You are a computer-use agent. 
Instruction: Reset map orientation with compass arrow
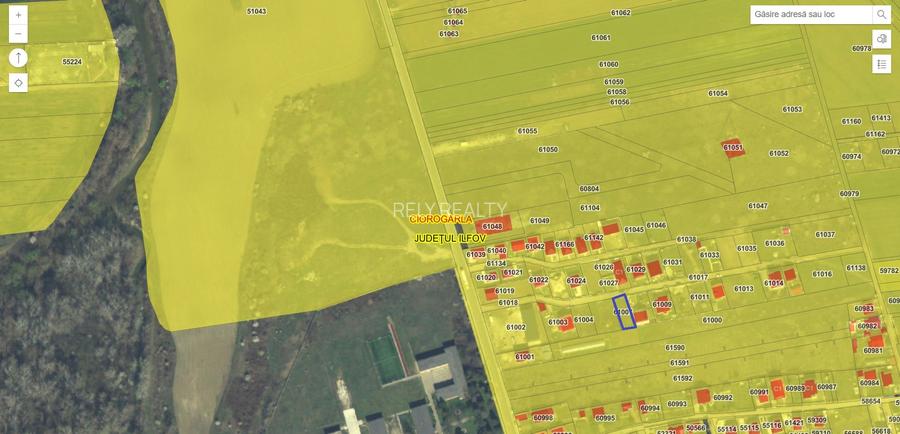pyautogui.click(x=18, y=58)
